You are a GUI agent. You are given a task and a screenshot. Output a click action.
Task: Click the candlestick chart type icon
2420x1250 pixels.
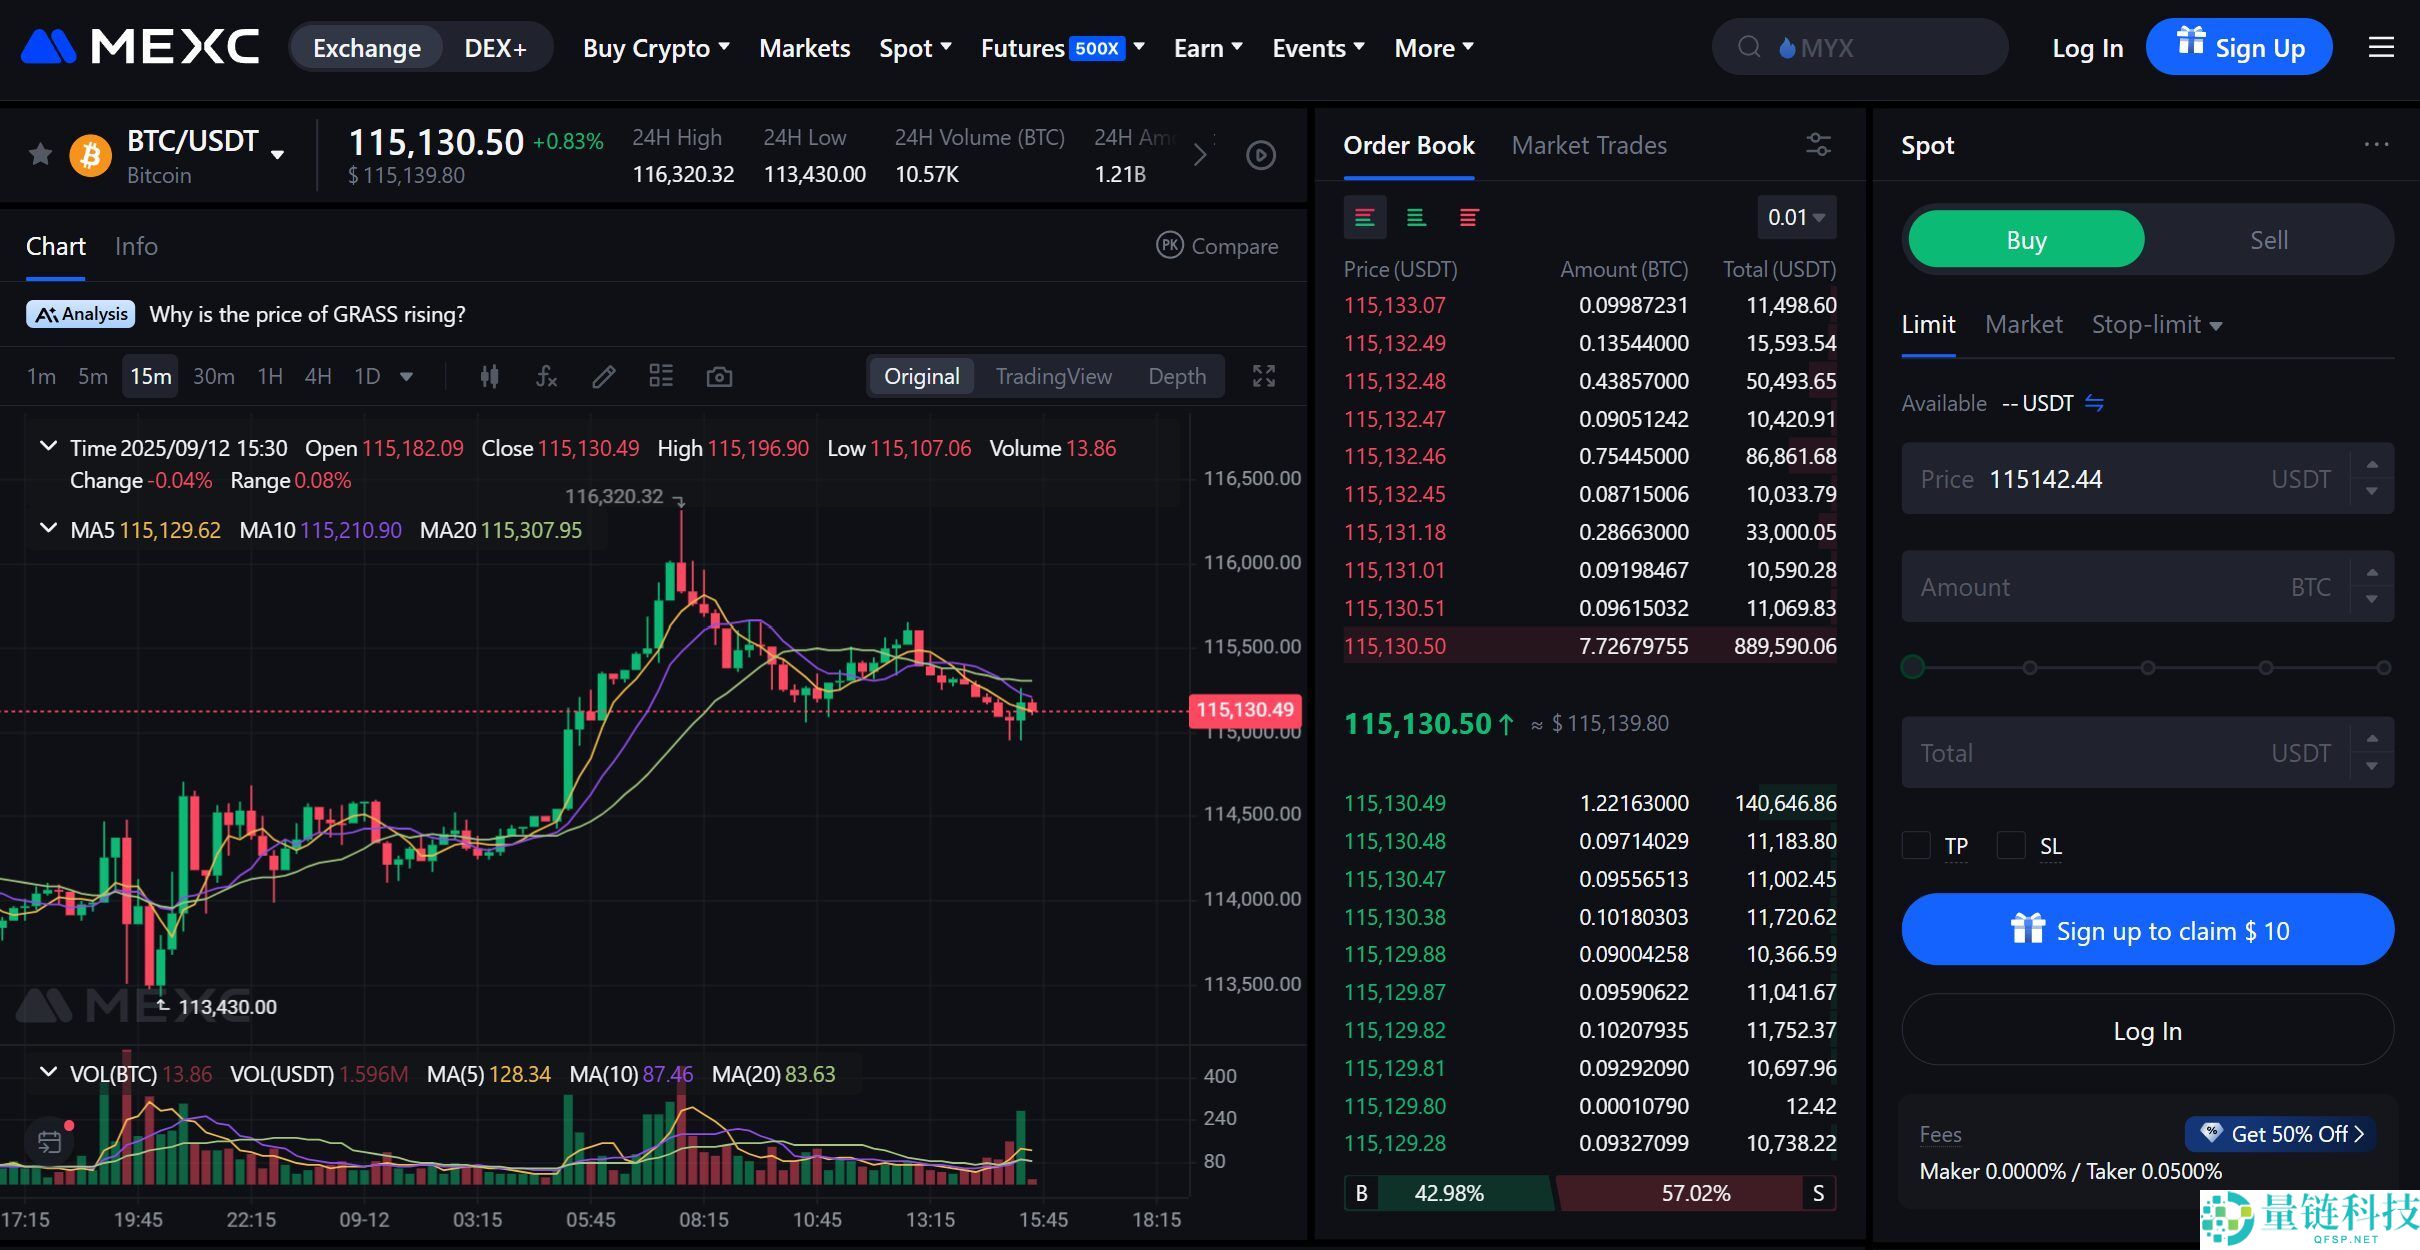[x=489, y=377]
